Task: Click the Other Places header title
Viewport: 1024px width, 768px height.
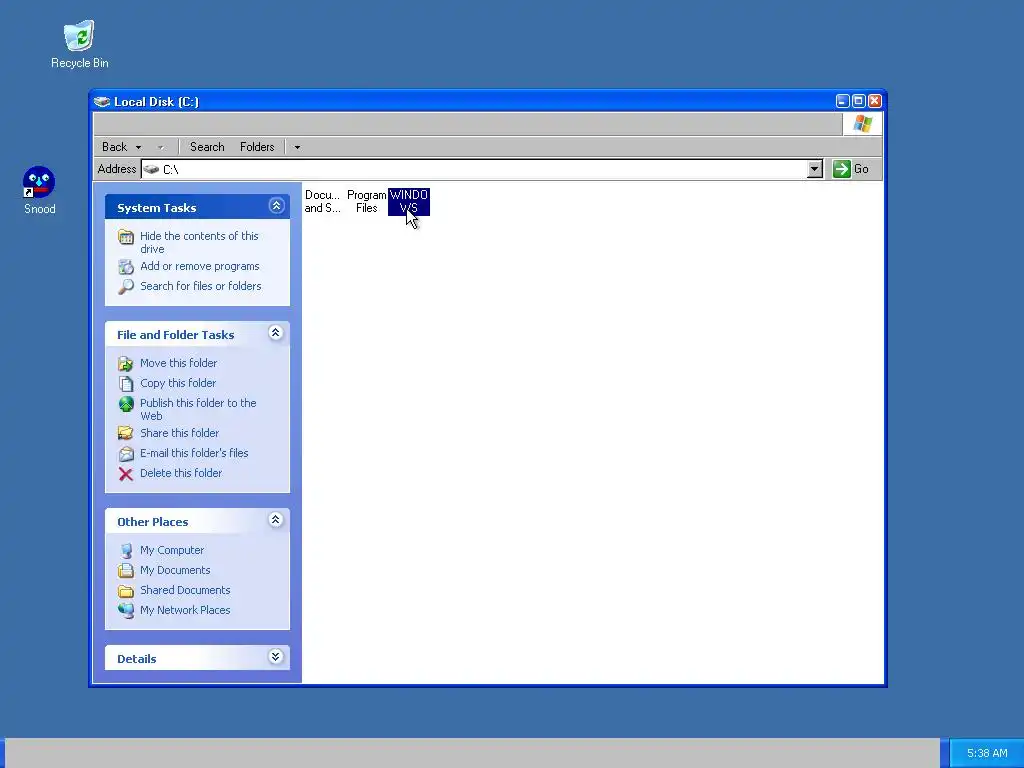Action: (x=153, y=522)
